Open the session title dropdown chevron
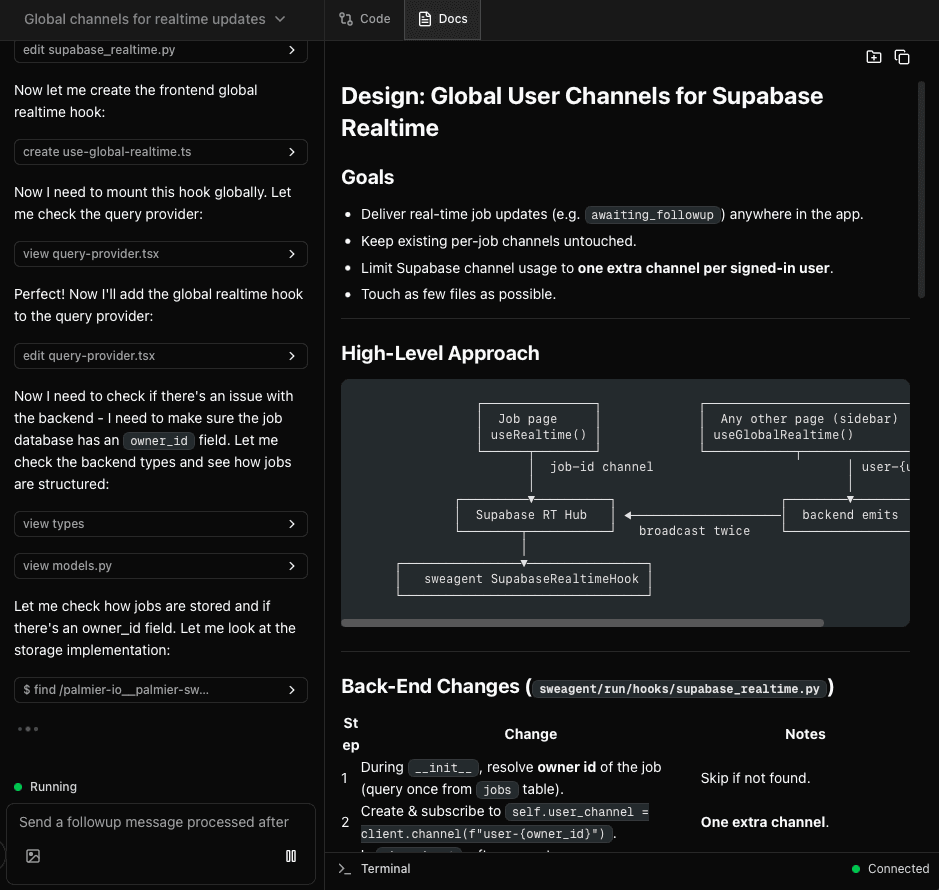Viewport: 939px width, 890px height. pyautogui.click(x=280, y=19)
